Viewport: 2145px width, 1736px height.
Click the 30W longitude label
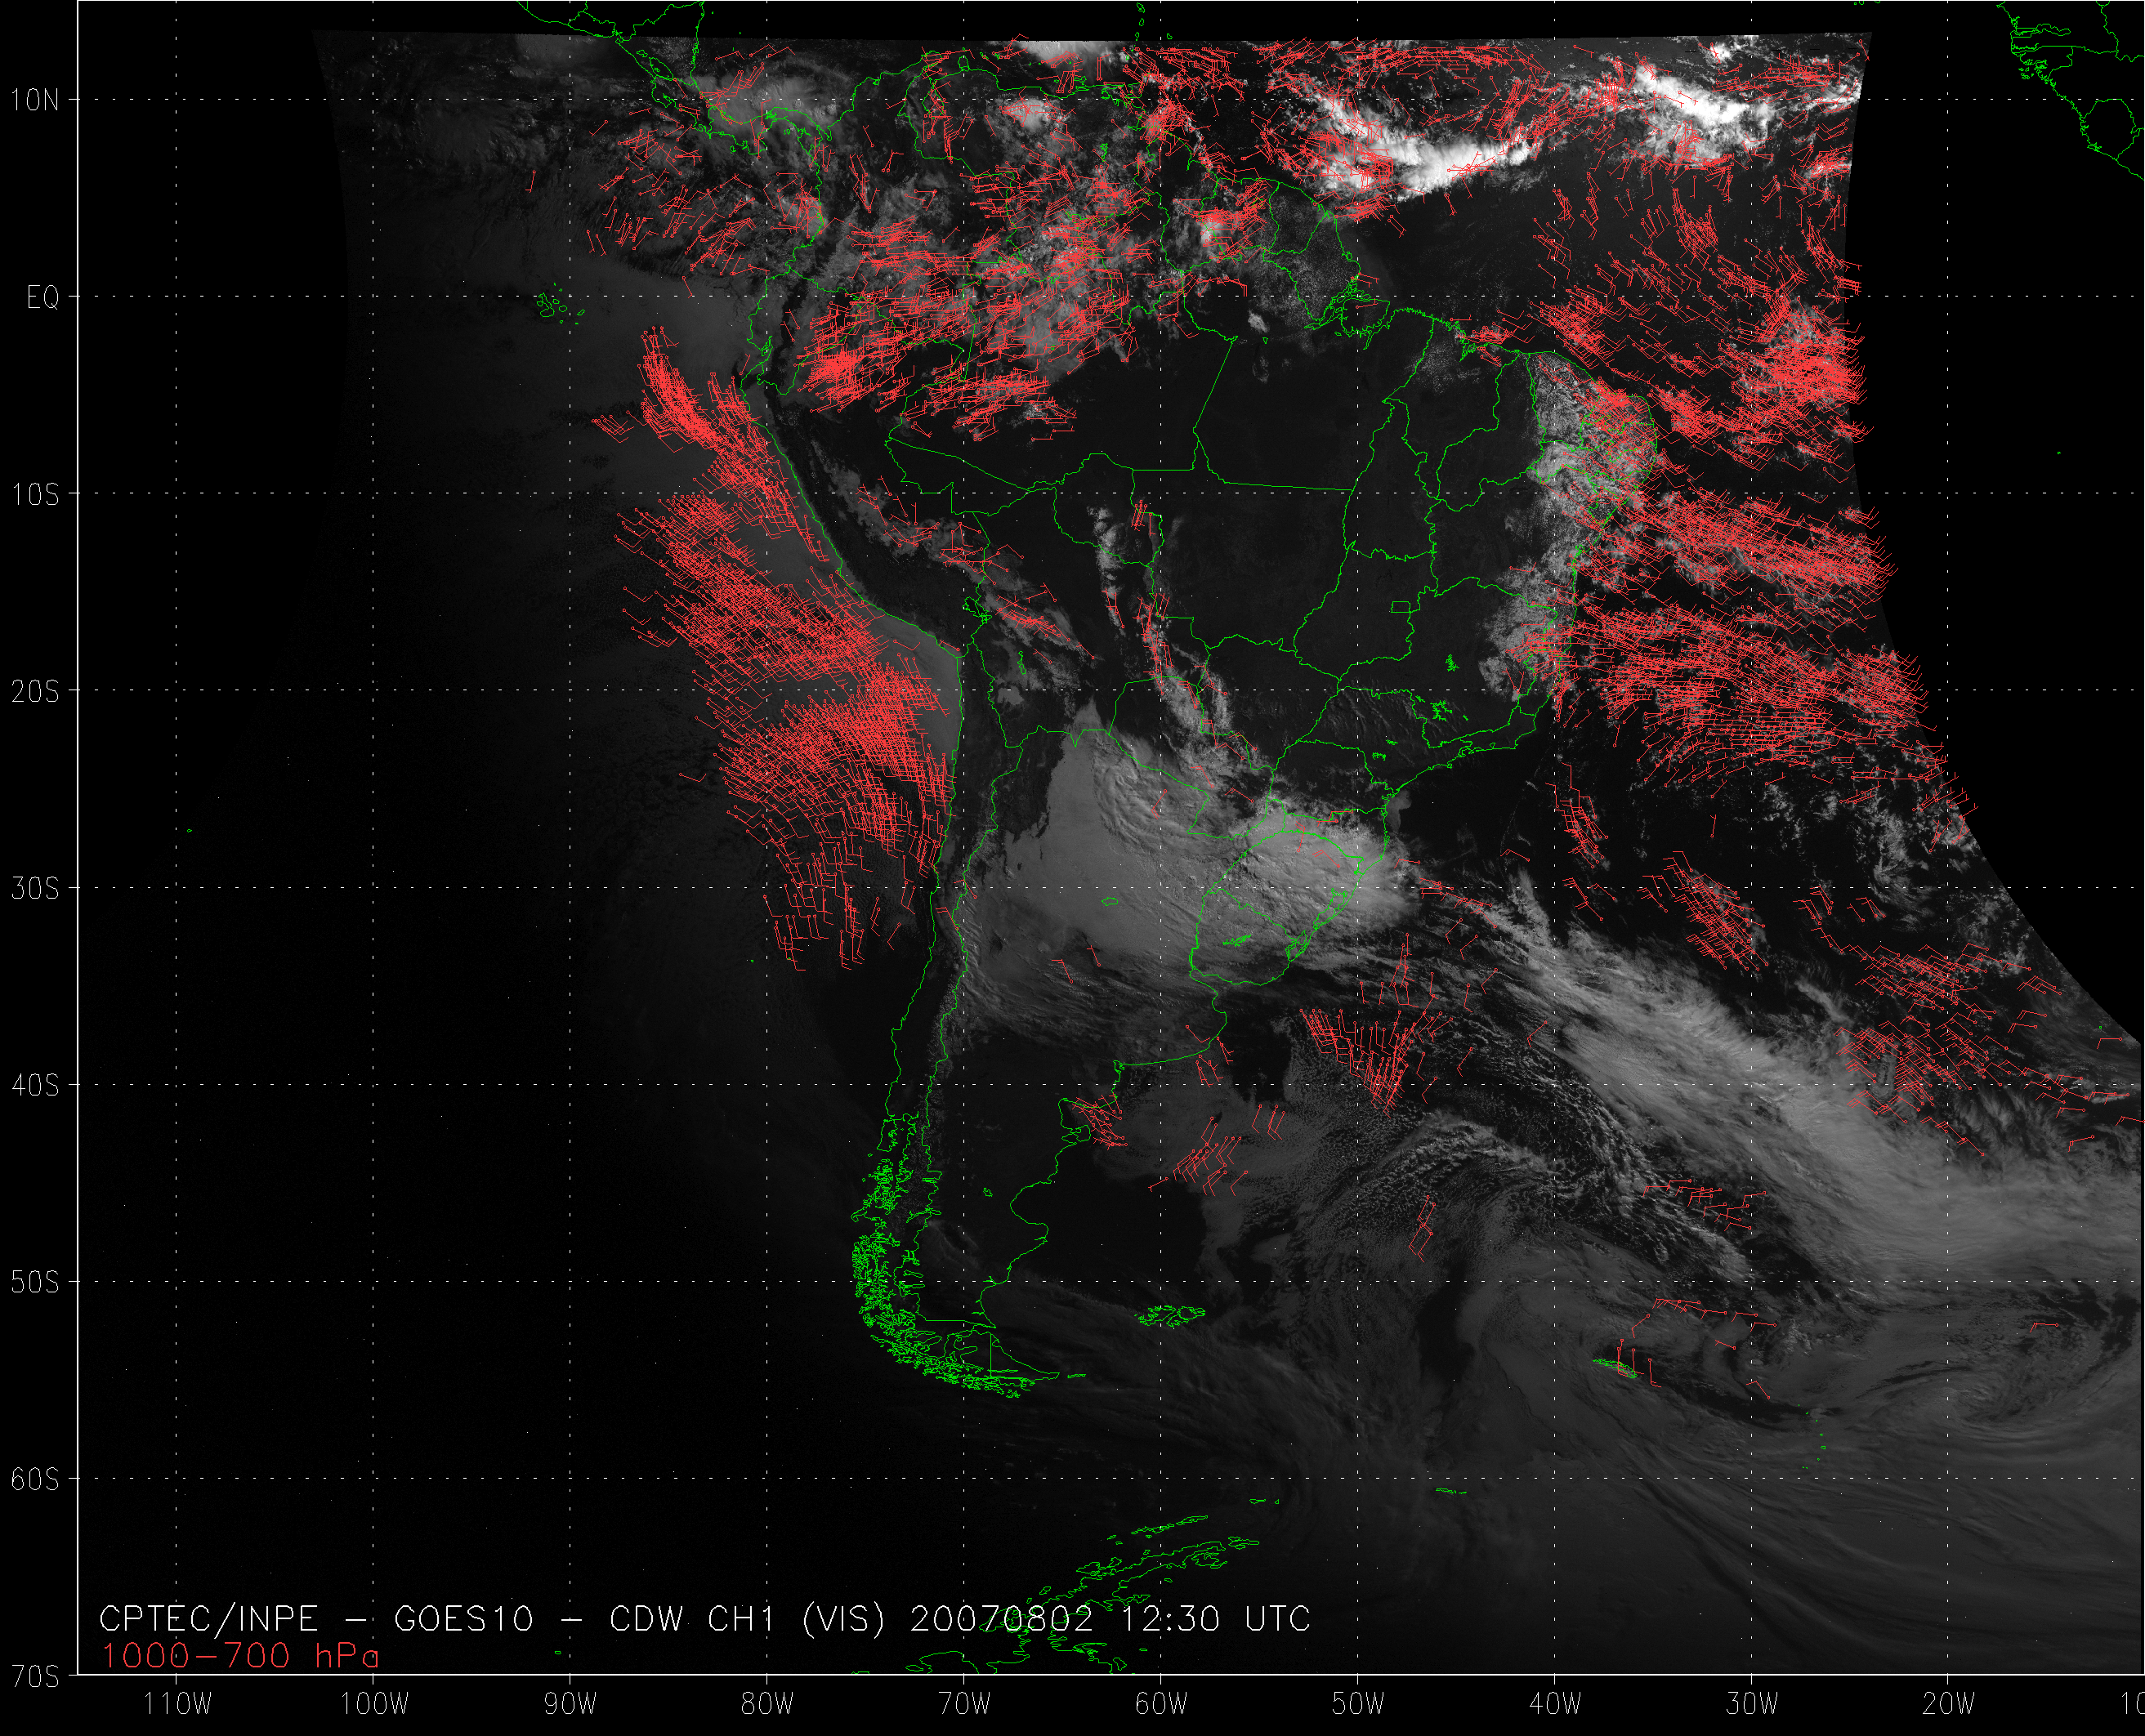tap(1752, 1705)
